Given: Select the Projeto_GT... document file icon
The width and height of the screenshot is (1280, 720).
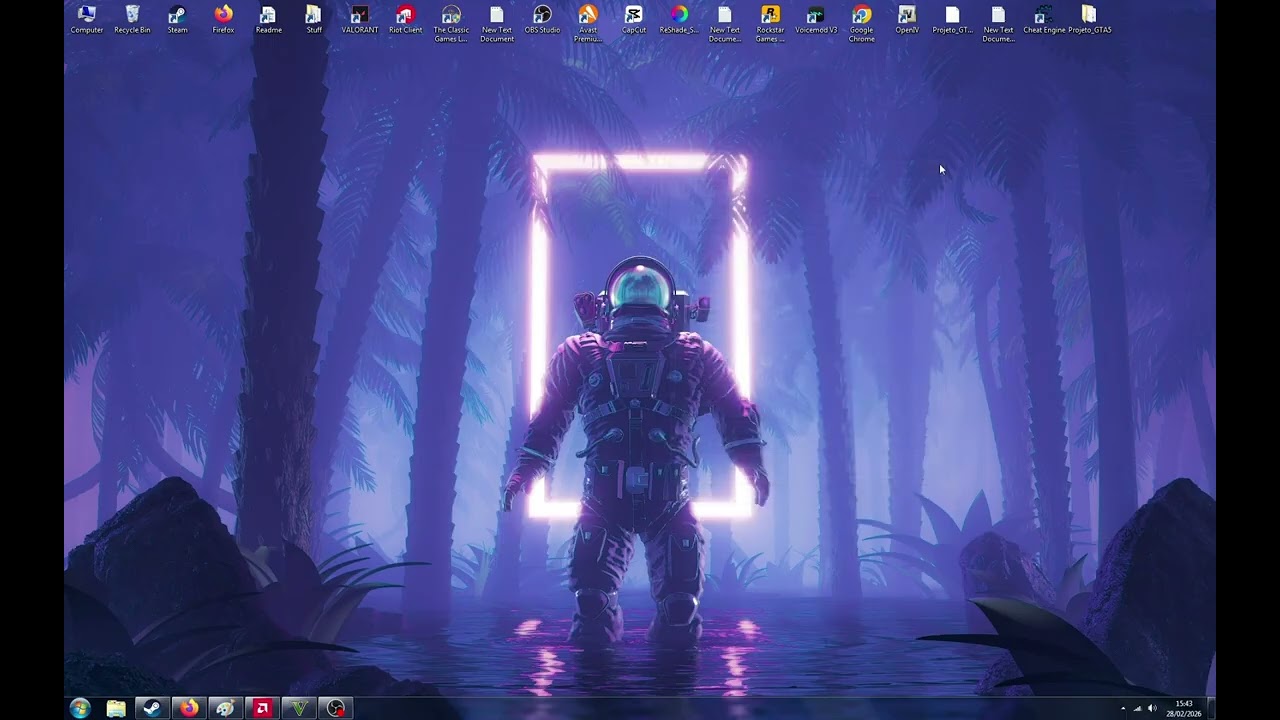Looking at the screenshot, I should pos(952,19).
